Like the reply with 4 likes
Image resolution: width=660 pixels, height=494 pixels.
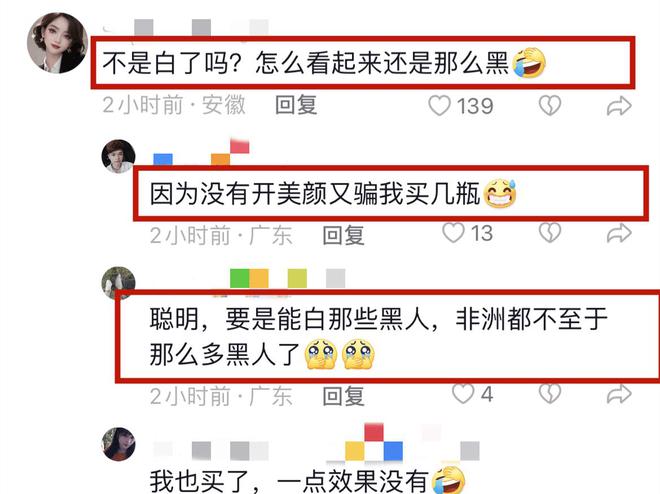[x=463, y=394]
